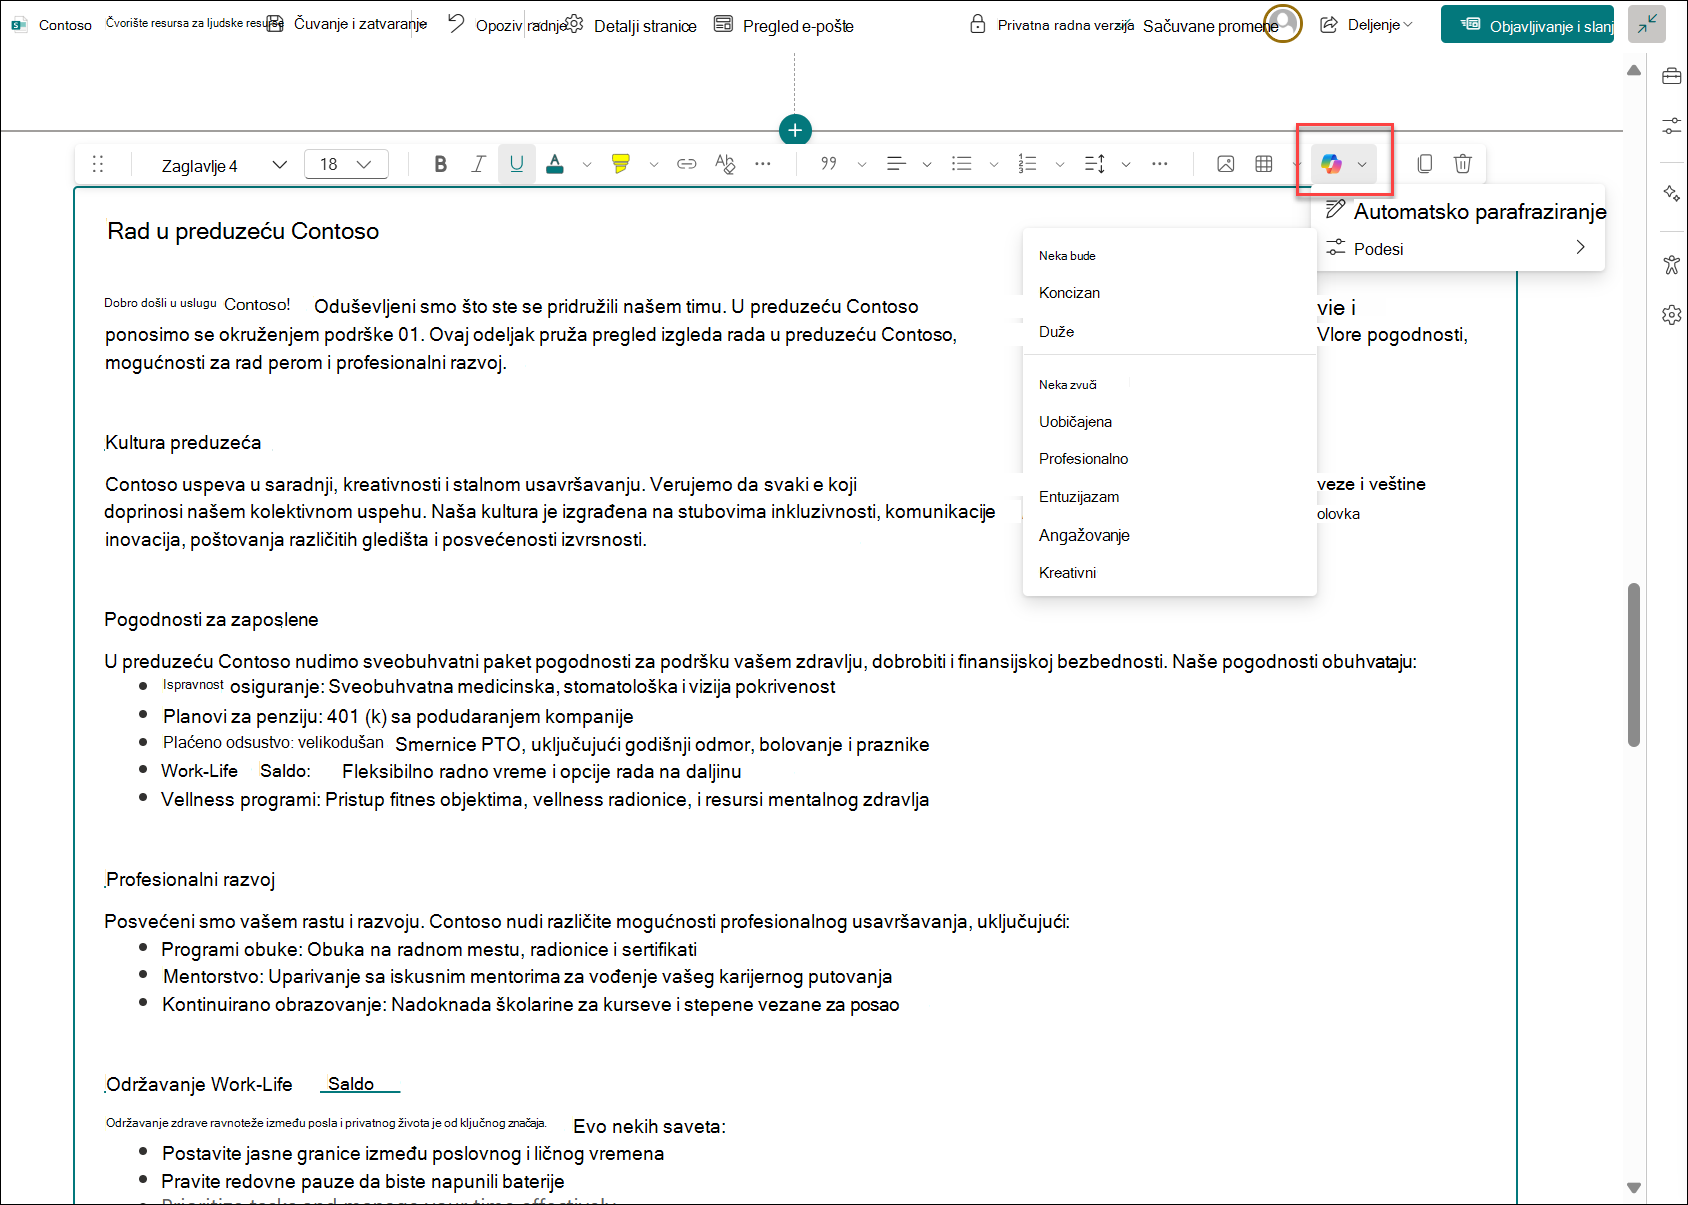Viewport: 1688px width, 1205px height.
Task: Open the highlight color dropdown arrow
Action: [654, 164]
